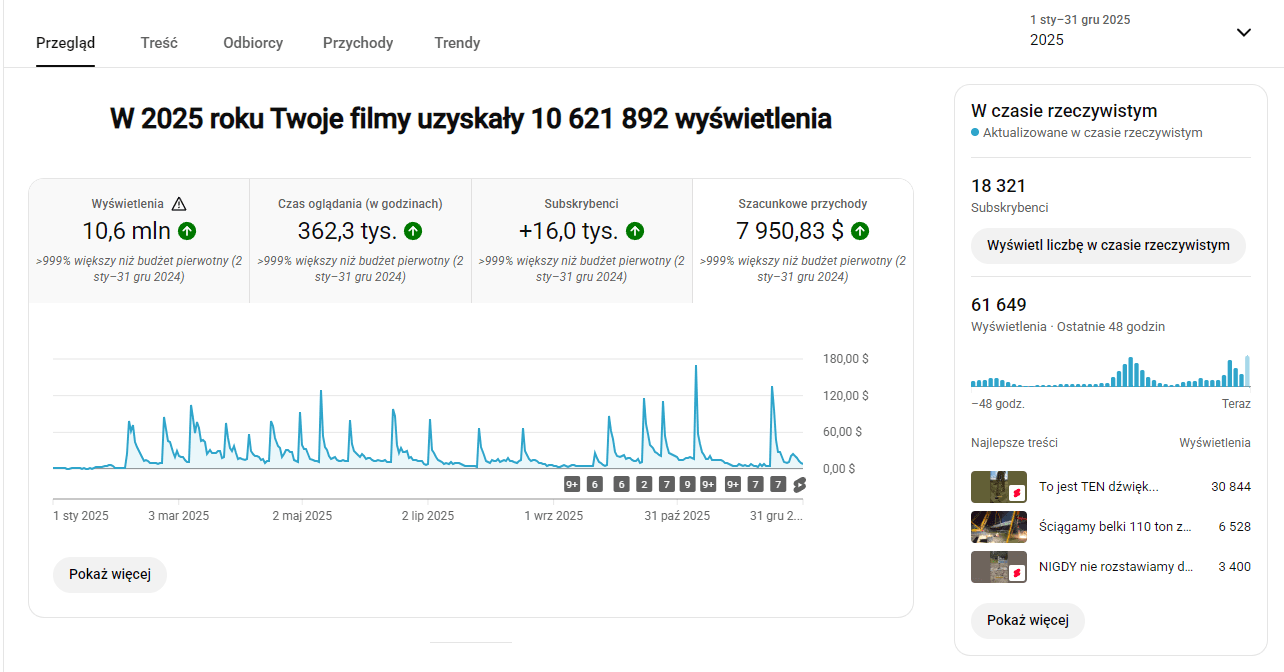This screenshot has height=672, width=1284.
Task: Switch to the Treść tab
Action: click(x=159, y=43)
